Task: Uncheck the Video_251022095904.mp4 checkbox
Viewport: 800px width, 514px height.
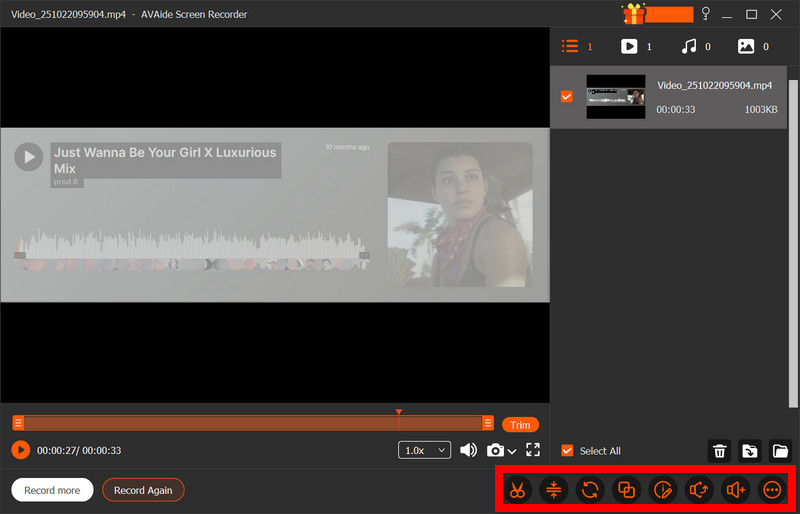Action: coord(566,96)
